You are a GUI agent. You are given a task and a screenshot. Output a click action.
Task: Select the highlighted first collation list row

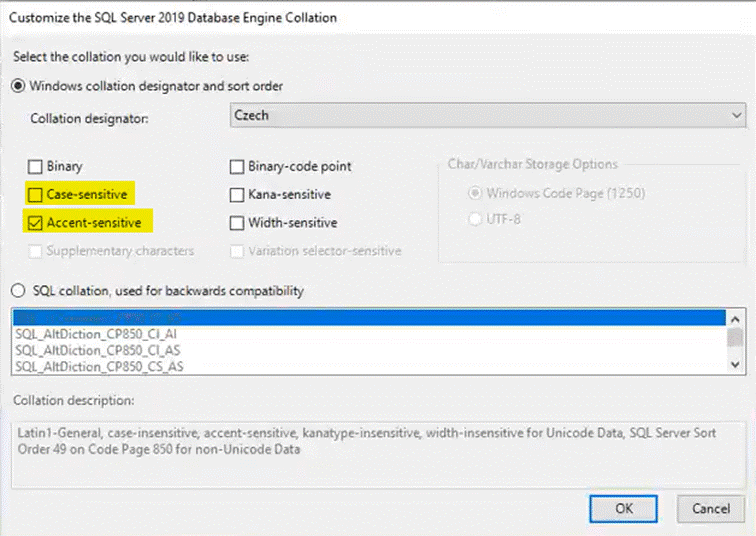[x=369, y=318]
